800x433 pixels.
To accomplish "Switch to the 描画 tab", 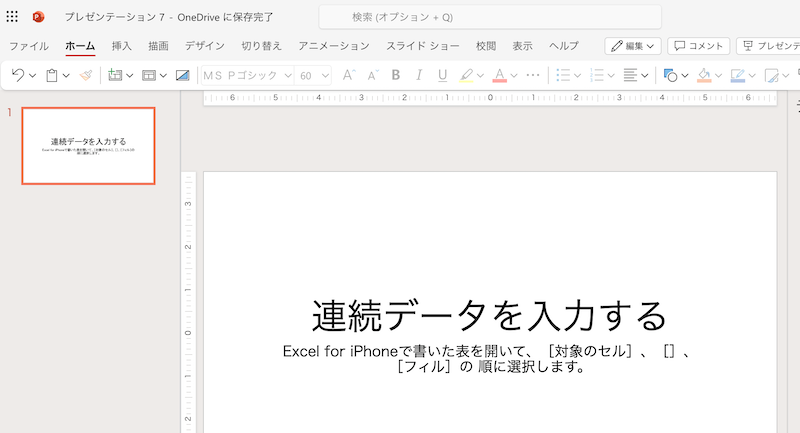I will coord(158,46).
